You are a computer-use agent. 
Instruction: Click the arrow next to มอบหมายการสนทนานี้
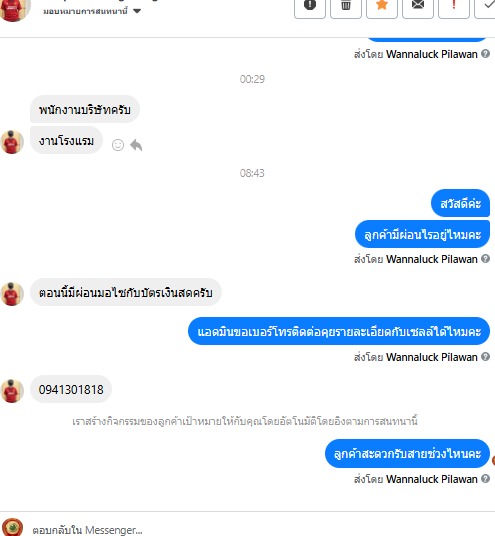click(x=137, y=11)
